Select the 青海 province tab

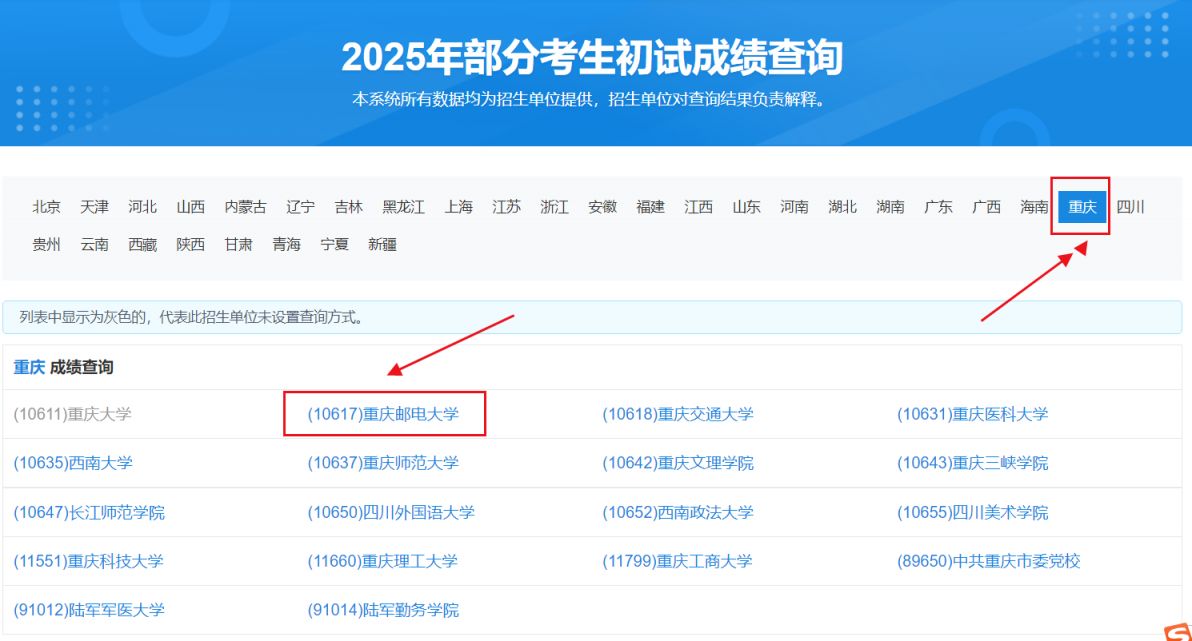pos(287,244)
